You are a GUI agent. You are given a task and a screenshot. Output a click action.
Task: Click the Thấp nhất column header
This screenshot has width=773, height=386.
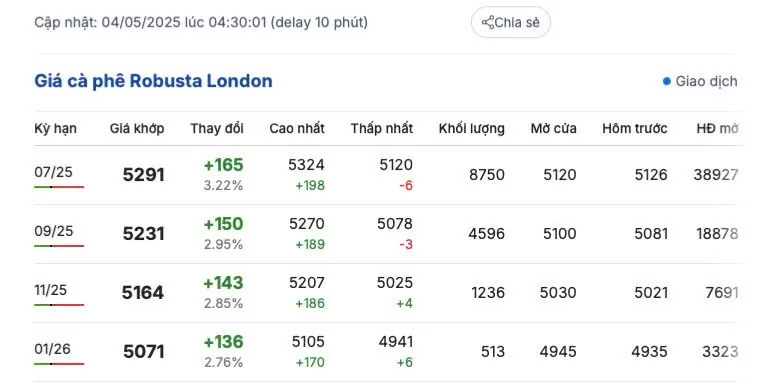click(x=382, y=129)
